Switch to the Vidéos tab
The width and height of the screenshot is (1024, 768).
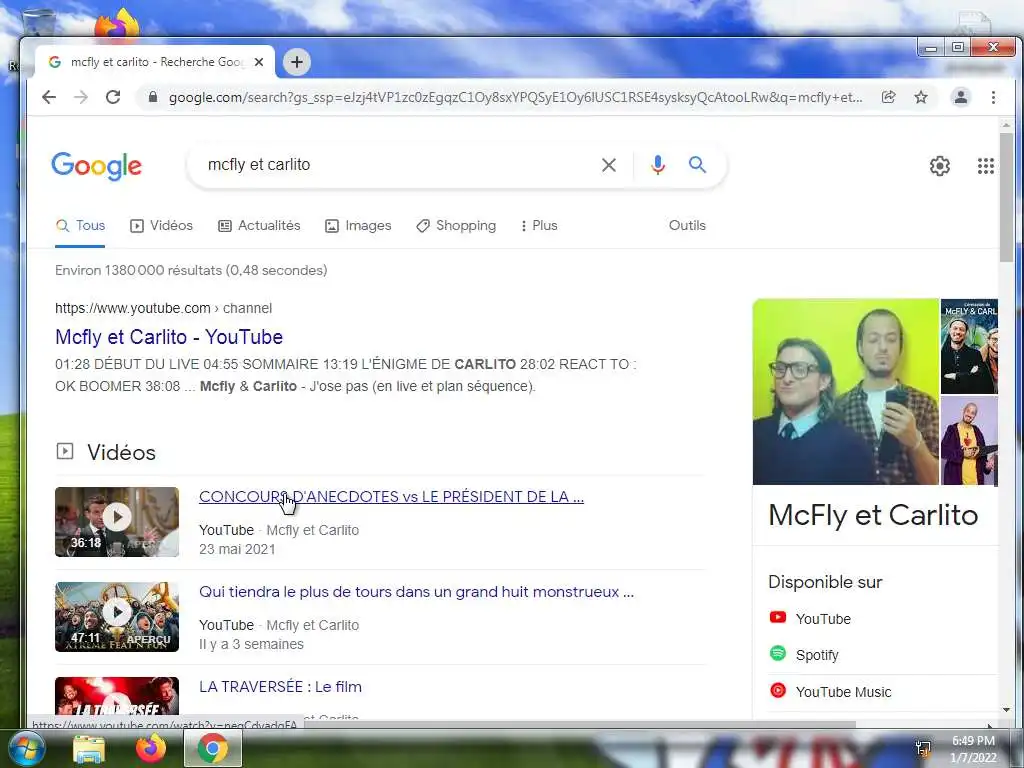click(x=161, y=225)
